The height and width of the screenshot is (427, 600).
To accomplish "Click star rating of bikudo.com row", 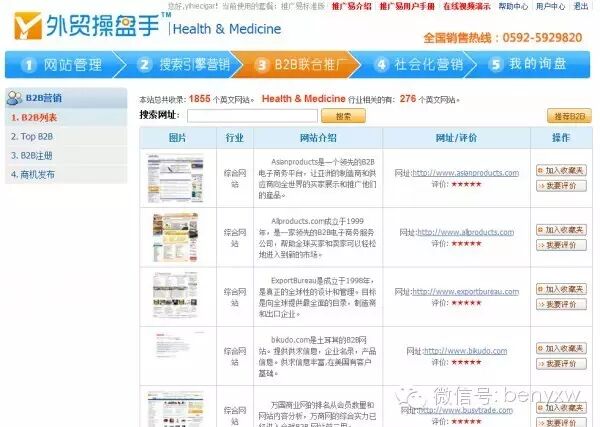I will coord(466,362).
